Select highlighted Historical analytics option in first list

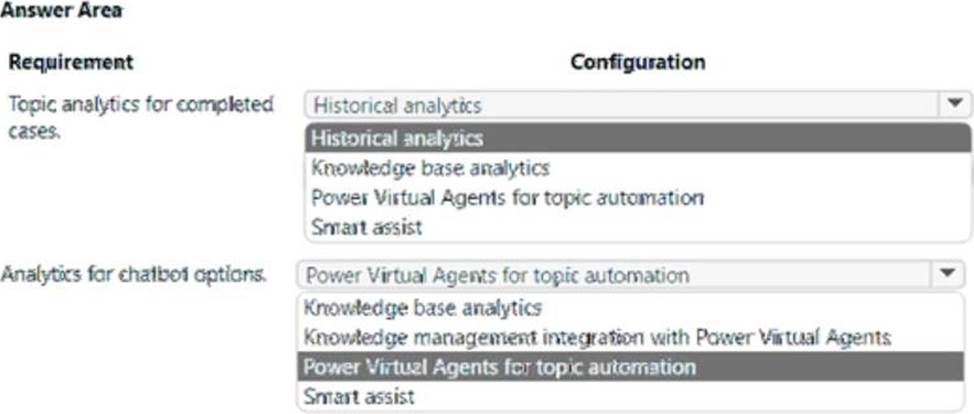coord(637,138)
